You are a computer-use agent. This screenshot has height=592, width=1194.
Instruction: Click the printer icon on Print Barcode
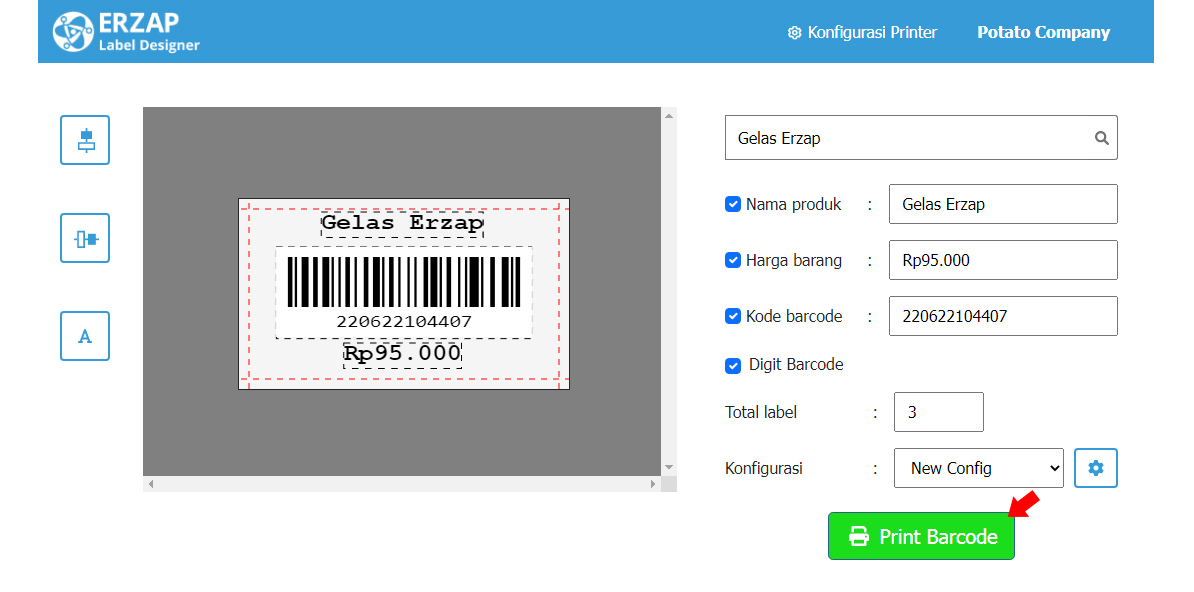pyautogui.click(x=859, y=536)
